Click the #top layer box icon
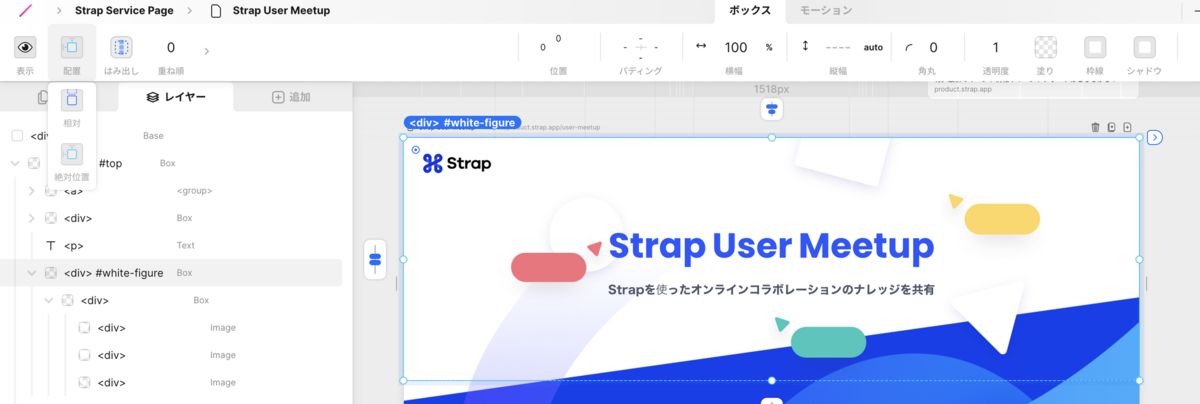Screen dimensions: 1200x404 tap(34, 163)
